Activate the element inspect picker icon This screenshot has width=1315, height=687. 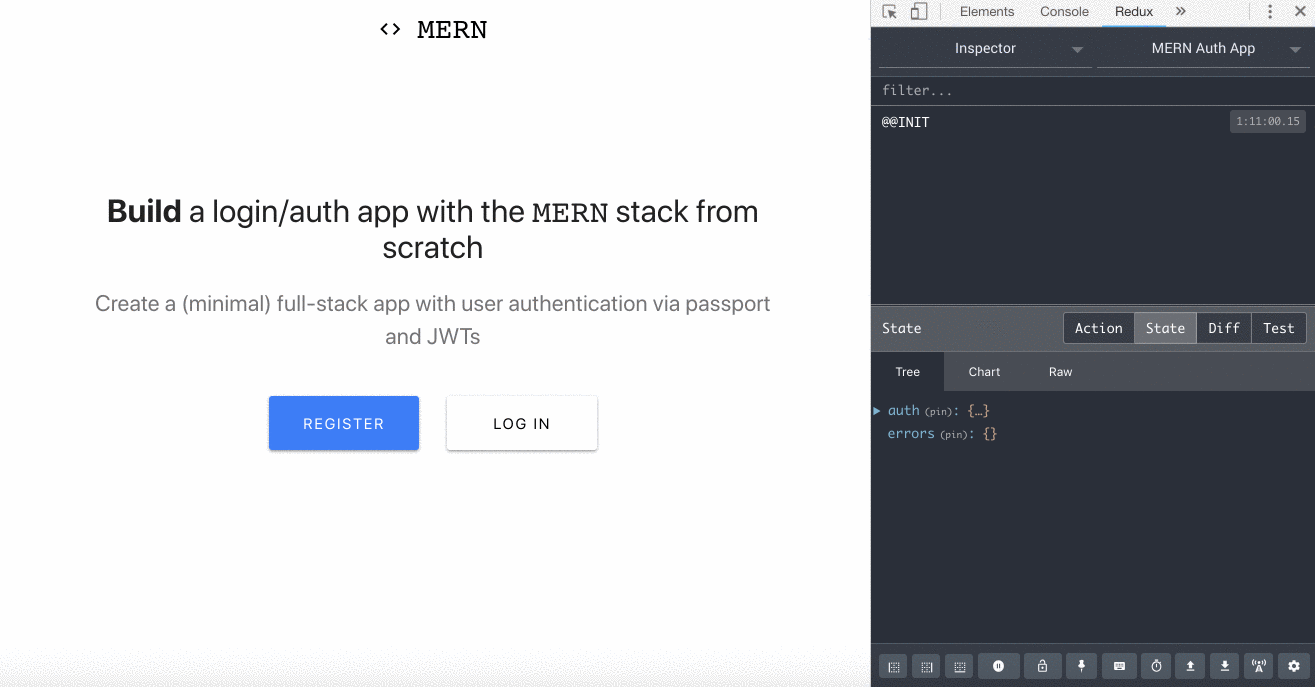[x=889, y=12]
